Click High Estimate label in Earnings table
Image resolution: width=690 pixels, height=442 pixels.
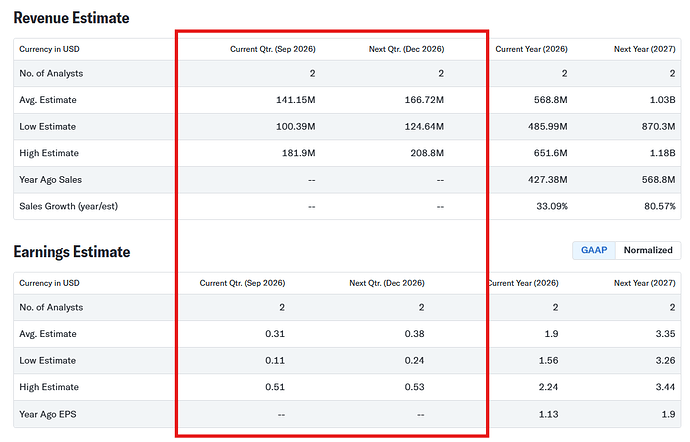49,387
